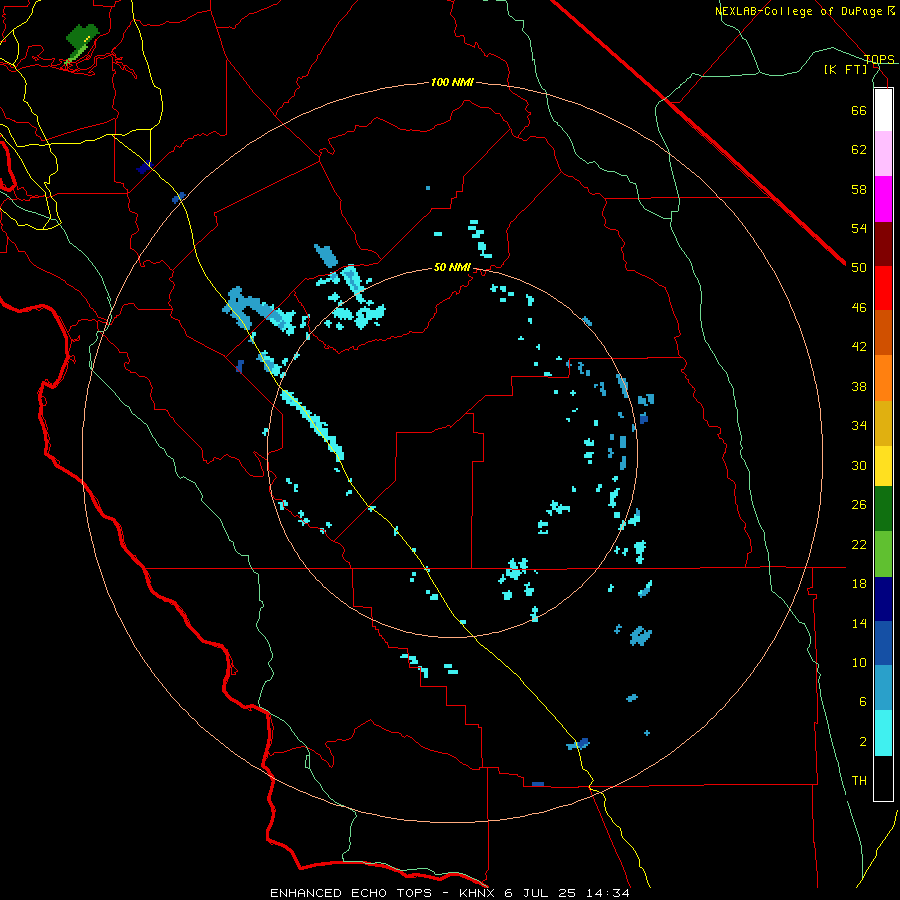Click the gold legend color band
This screenshot has height=900, width=900.
coord(883,422)
